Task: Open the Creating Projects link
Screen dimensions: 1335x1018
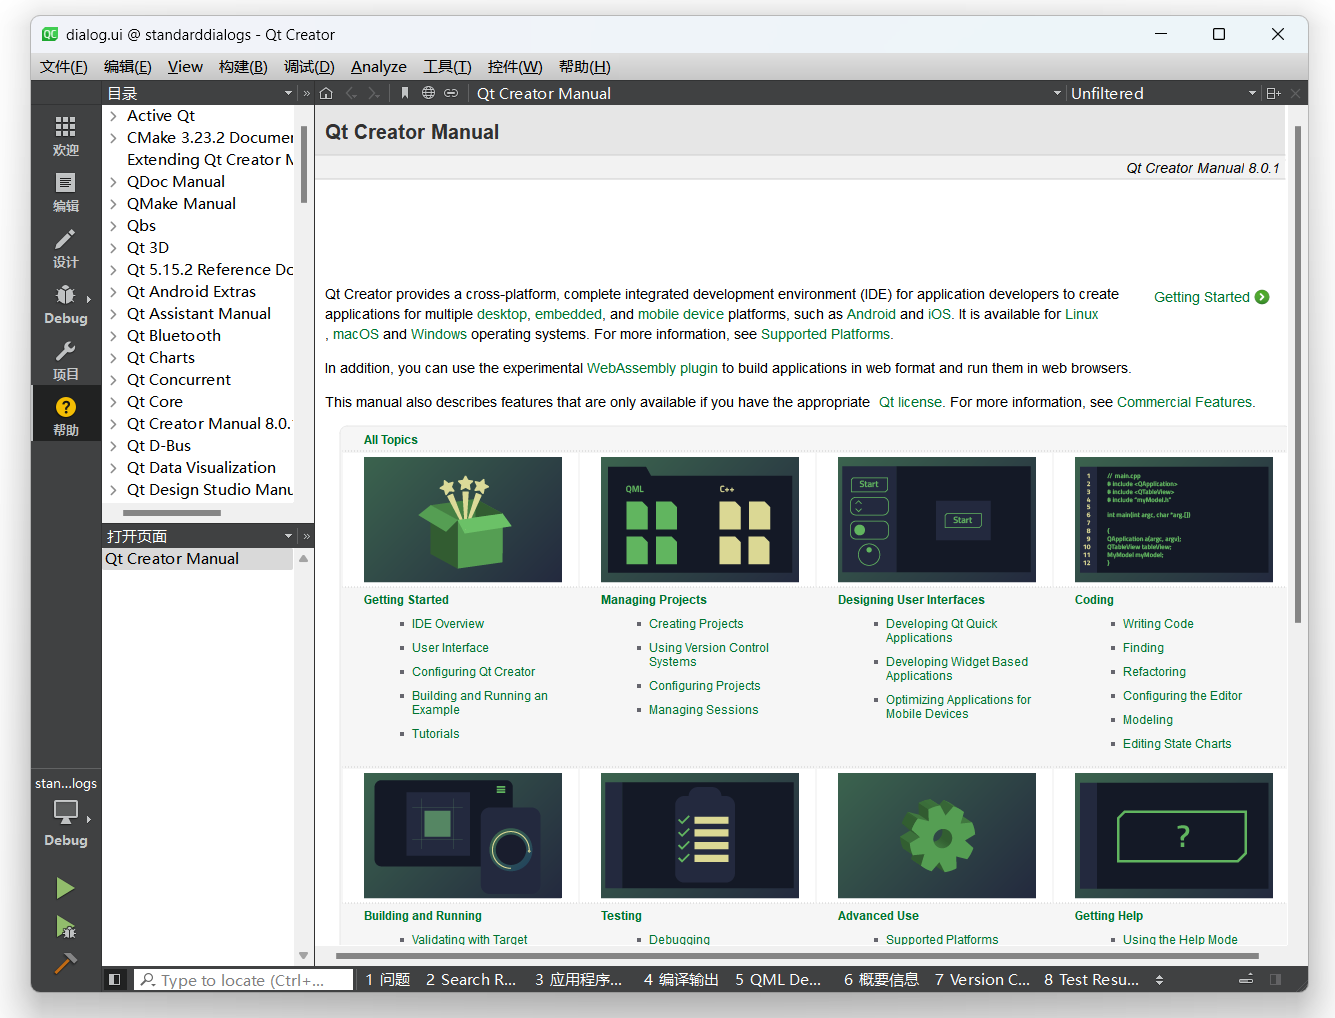Action: click(x=696, y=624)
